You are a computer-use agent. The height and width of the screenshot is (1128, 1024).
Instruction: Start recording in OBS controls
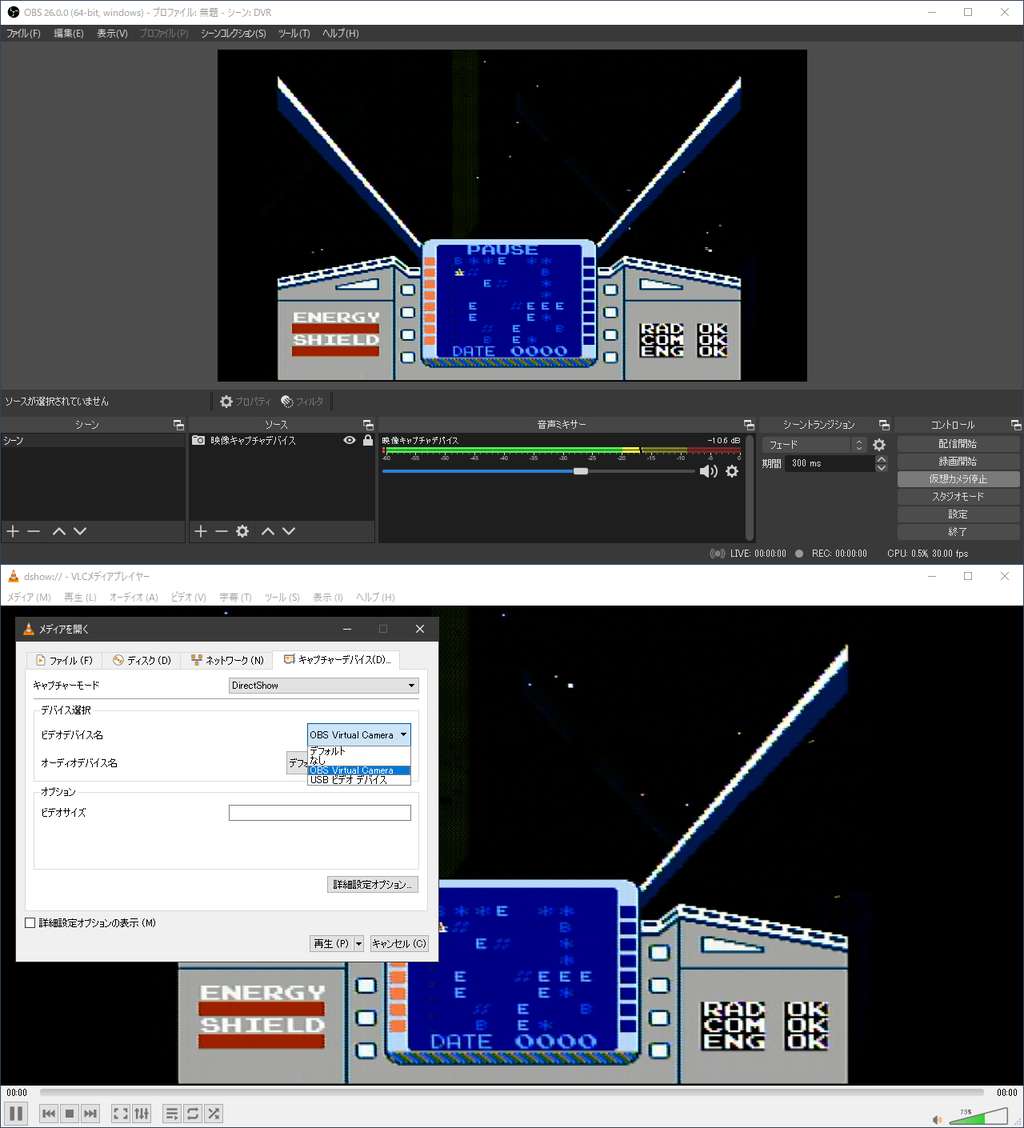pyautogui.click(x=958, y=462)
